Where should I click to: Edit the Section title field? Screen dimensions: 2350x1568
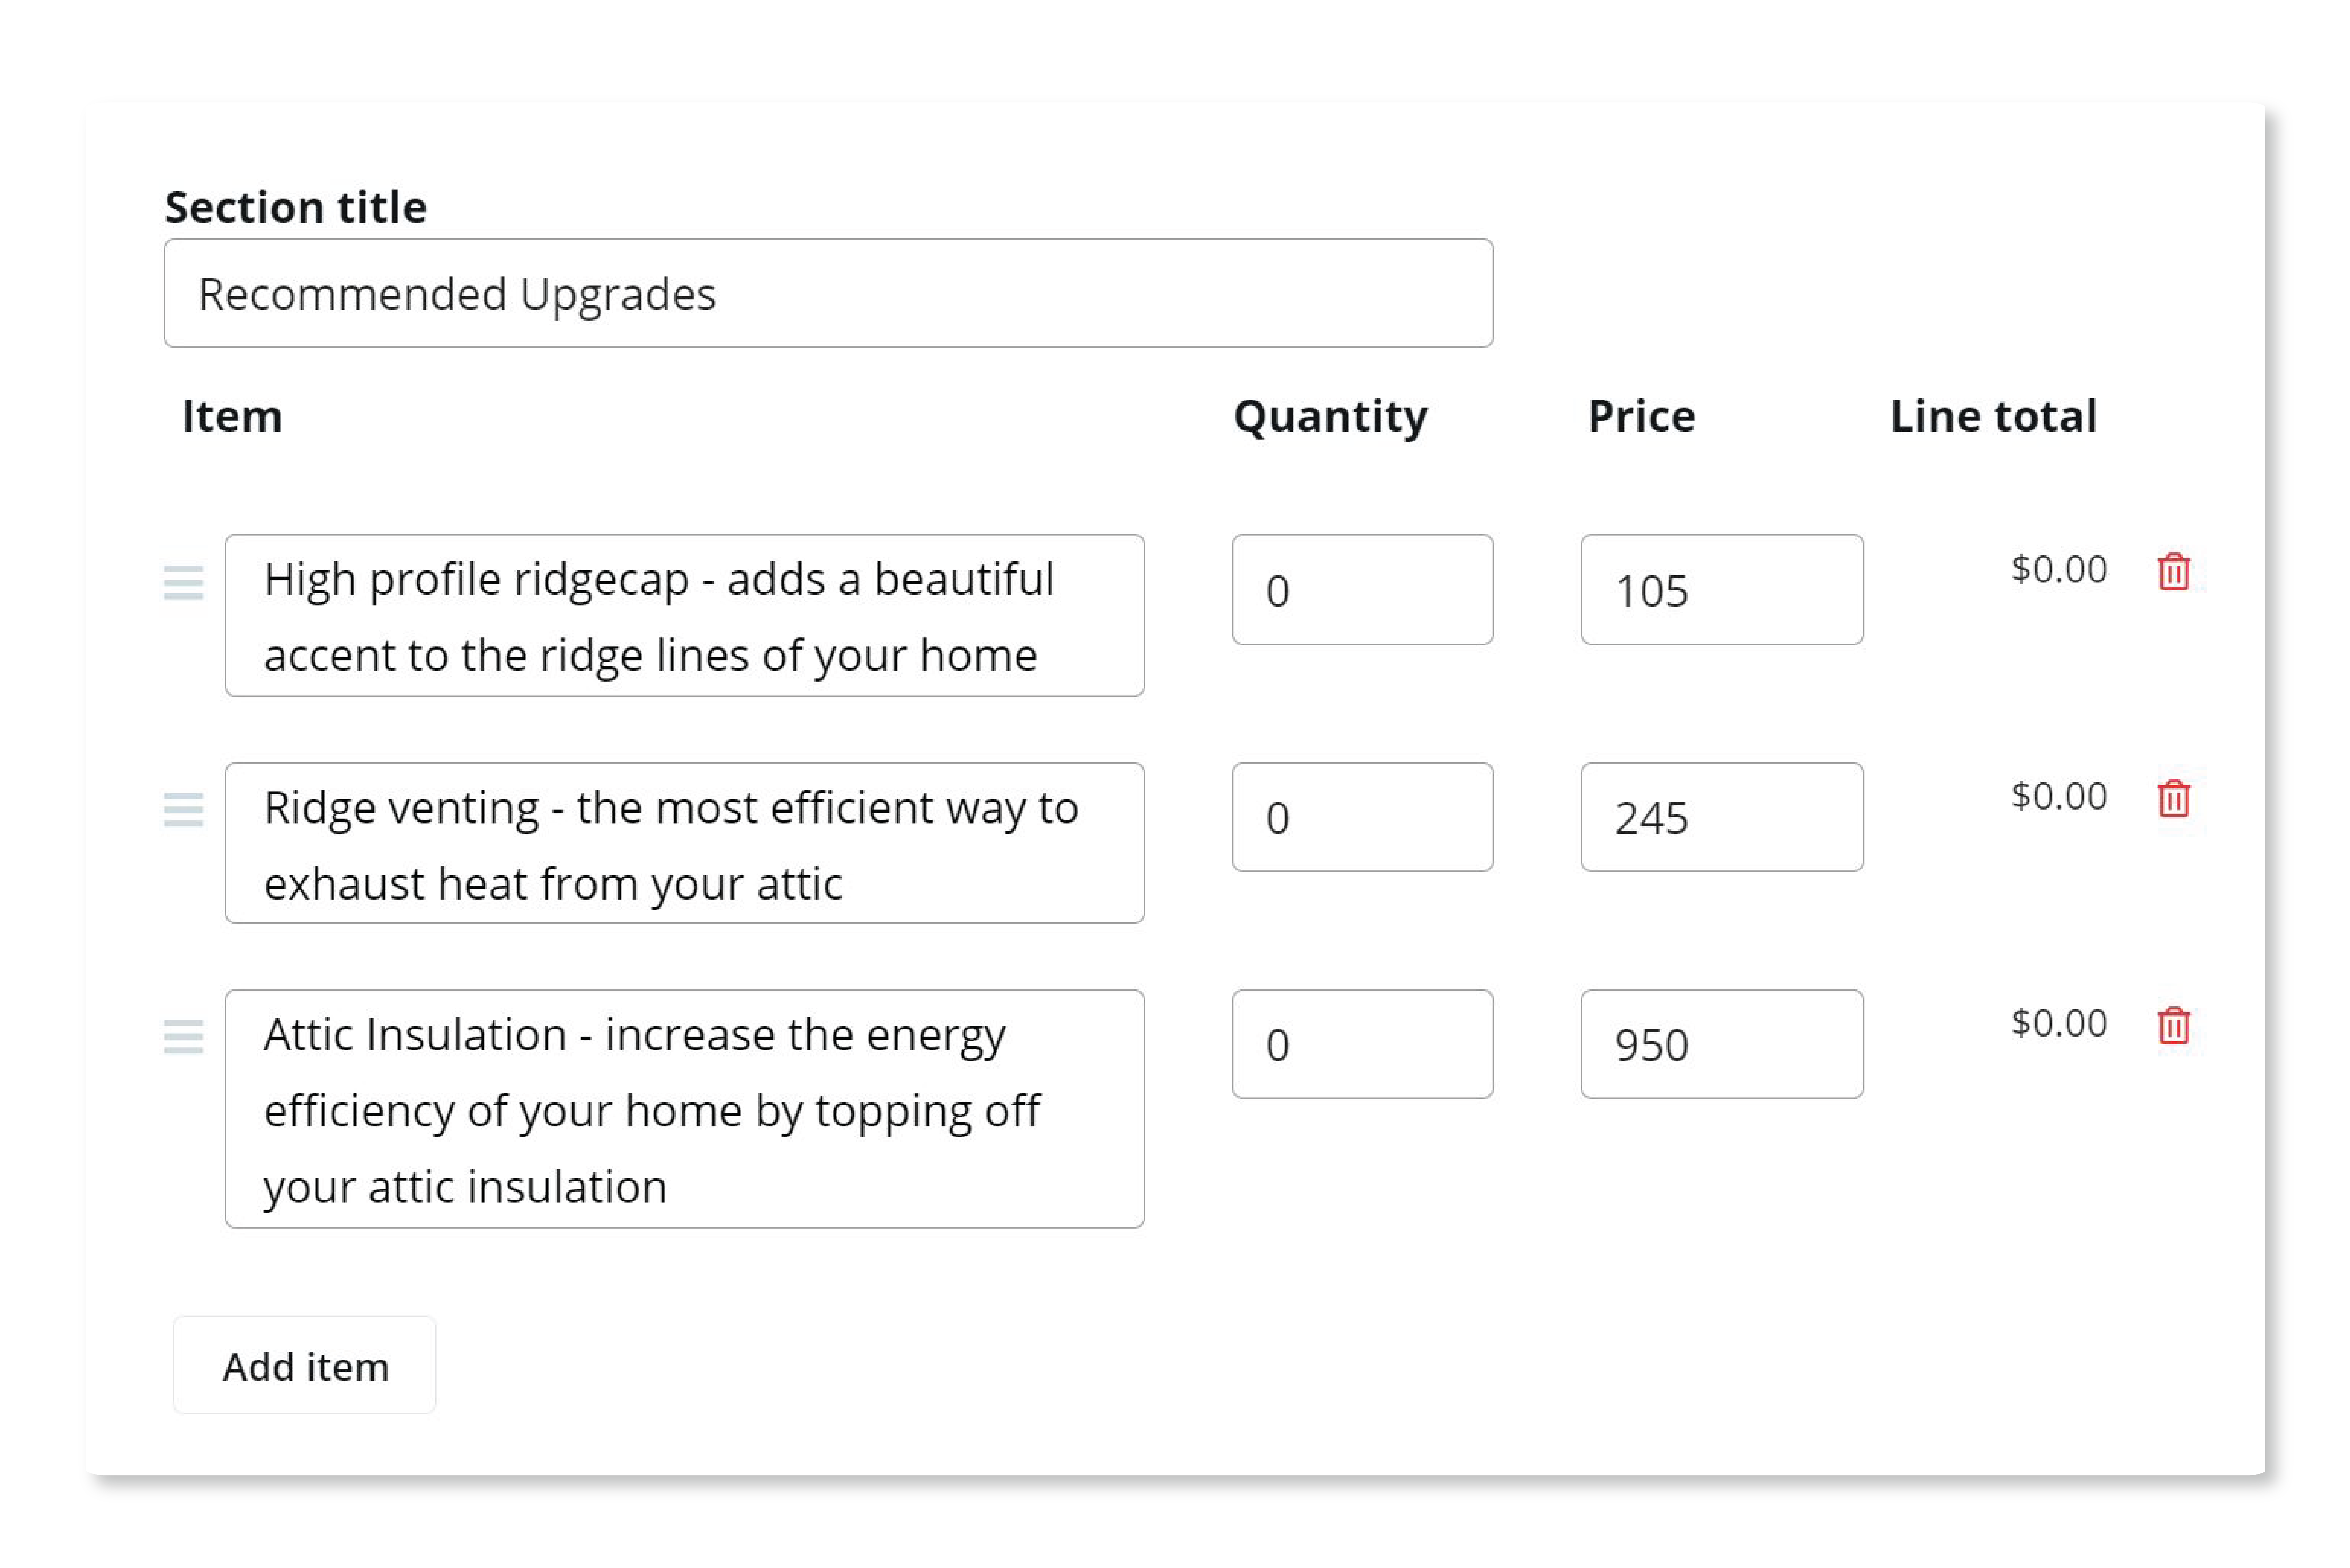coord(828,293)
